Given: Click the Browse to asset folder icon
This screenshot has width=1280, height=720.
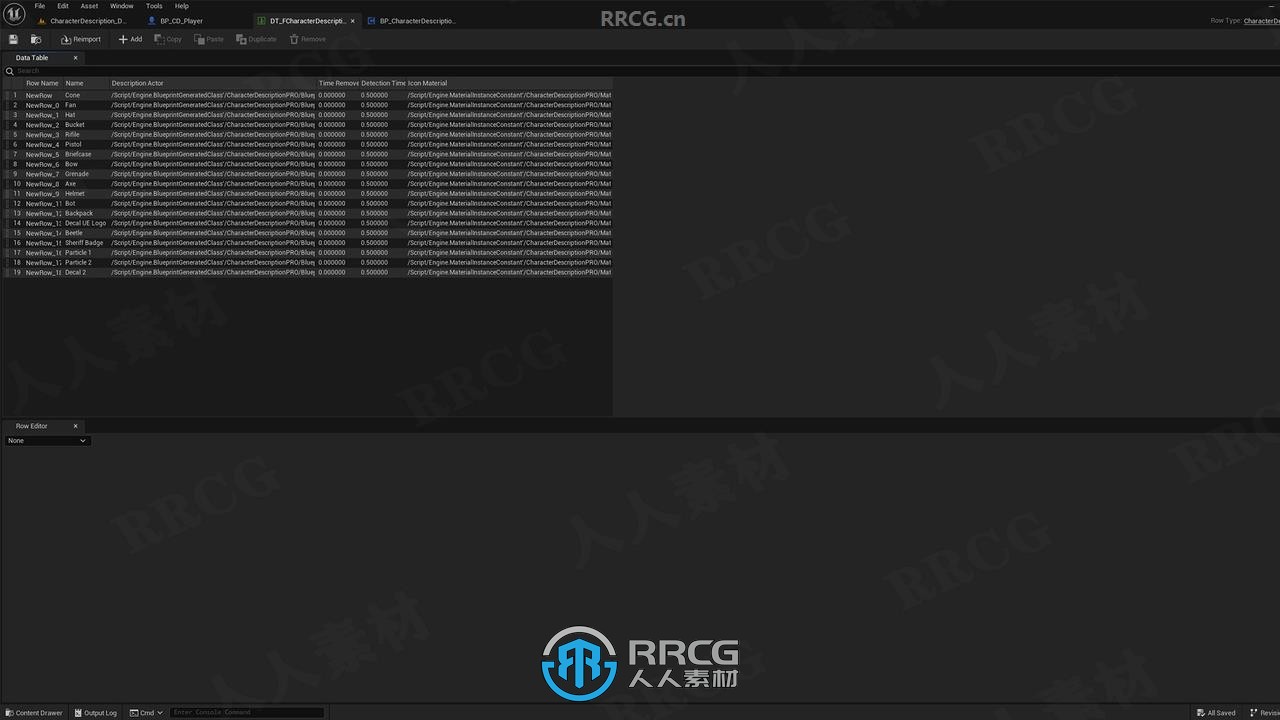Looking at the screenshot, I should pyautogui.click(x=36, y=39).
